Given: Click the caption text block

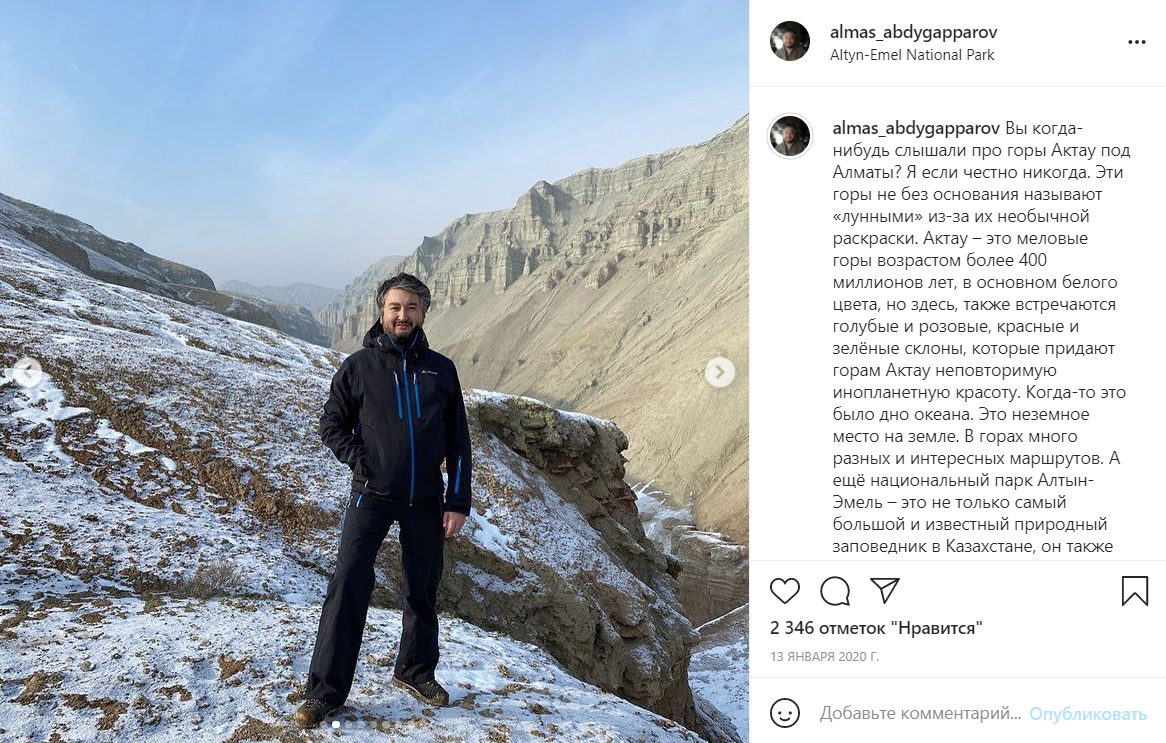Looking at the screenshot, I should coord(982,337).
